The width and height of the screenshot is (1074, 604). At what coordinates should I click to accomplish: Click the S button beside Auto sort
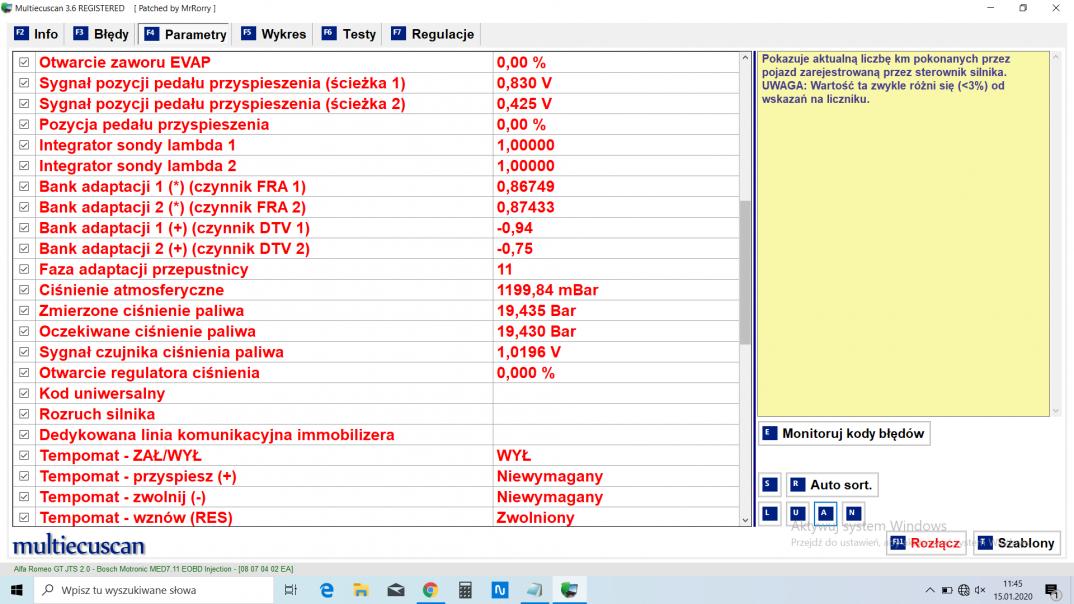[769, 485]
